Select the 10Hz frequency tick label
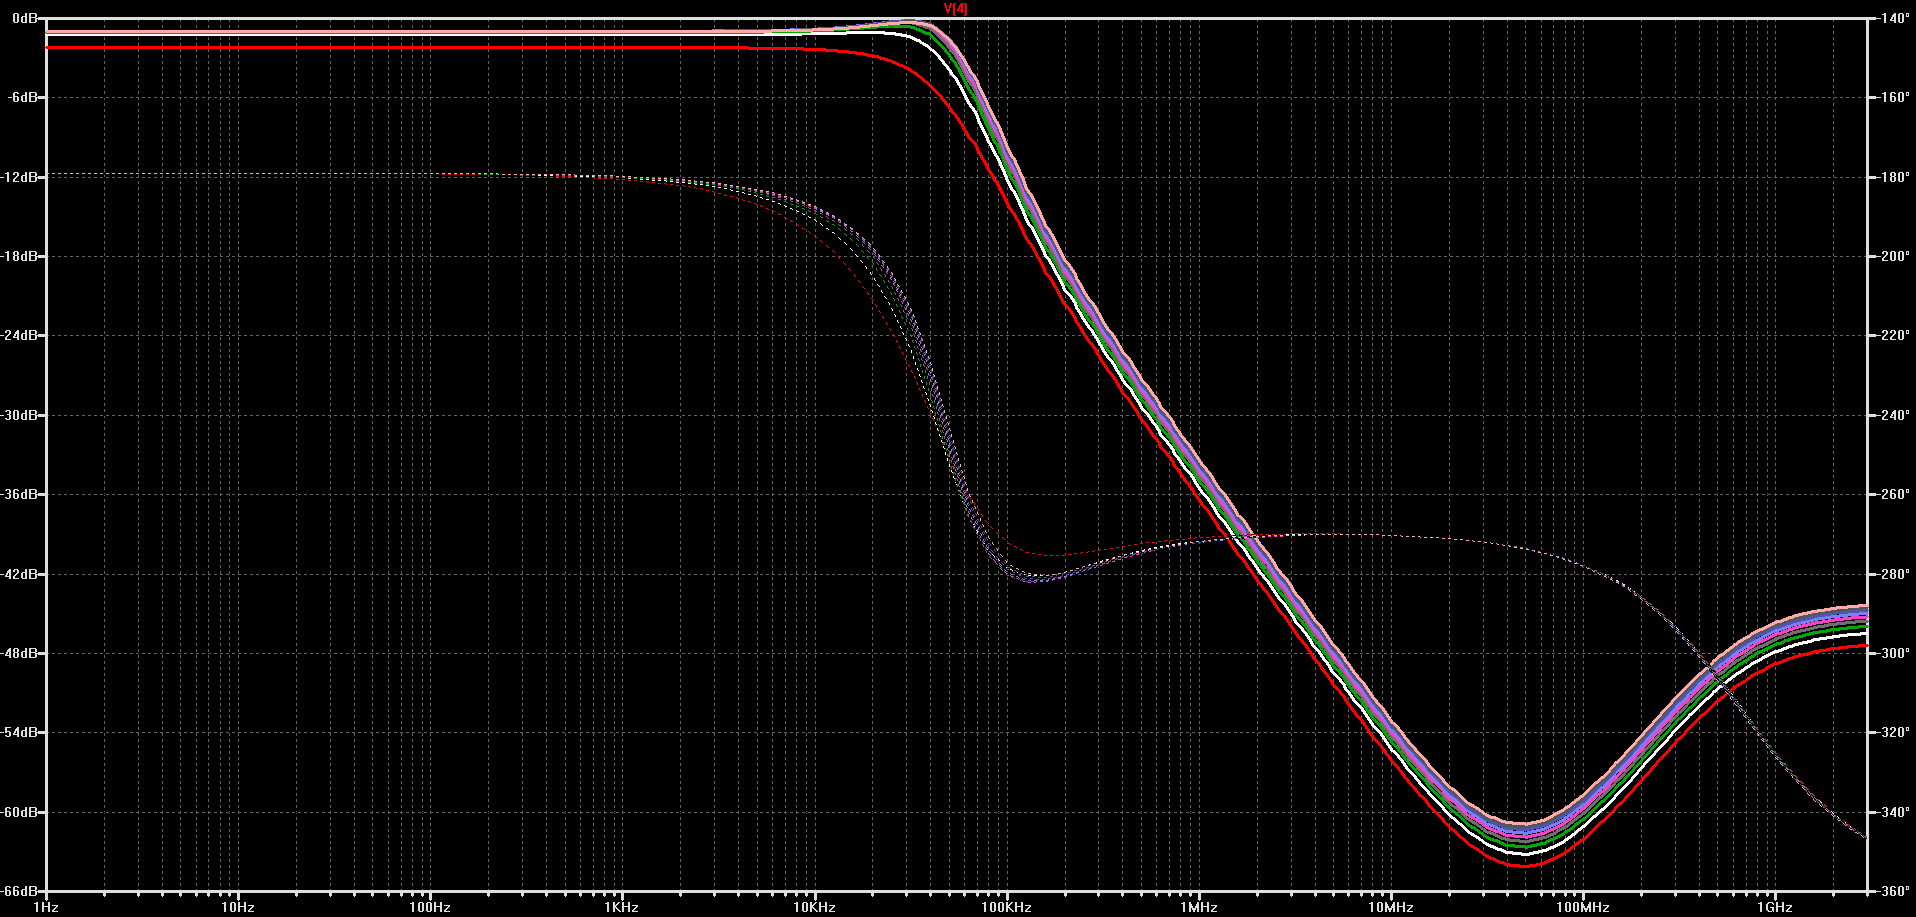This screenshot has height=917, width=1916. click(238, 907)
